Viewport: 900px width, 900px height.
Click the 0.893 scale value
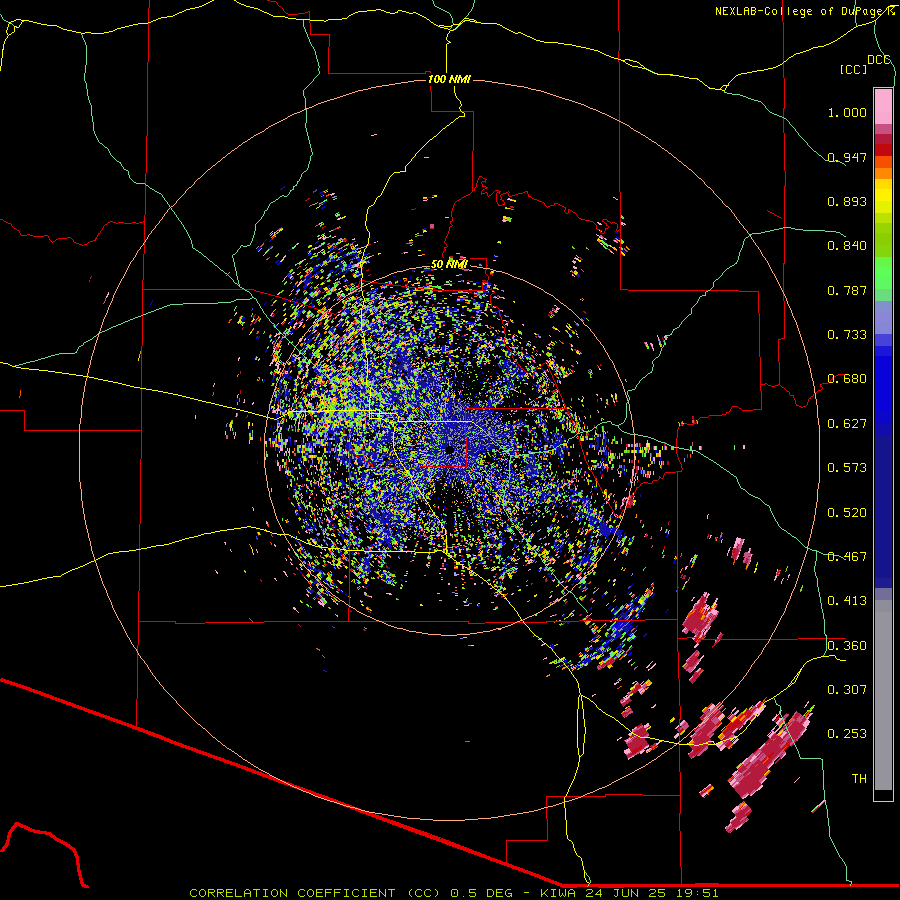[x=847, y=201]
